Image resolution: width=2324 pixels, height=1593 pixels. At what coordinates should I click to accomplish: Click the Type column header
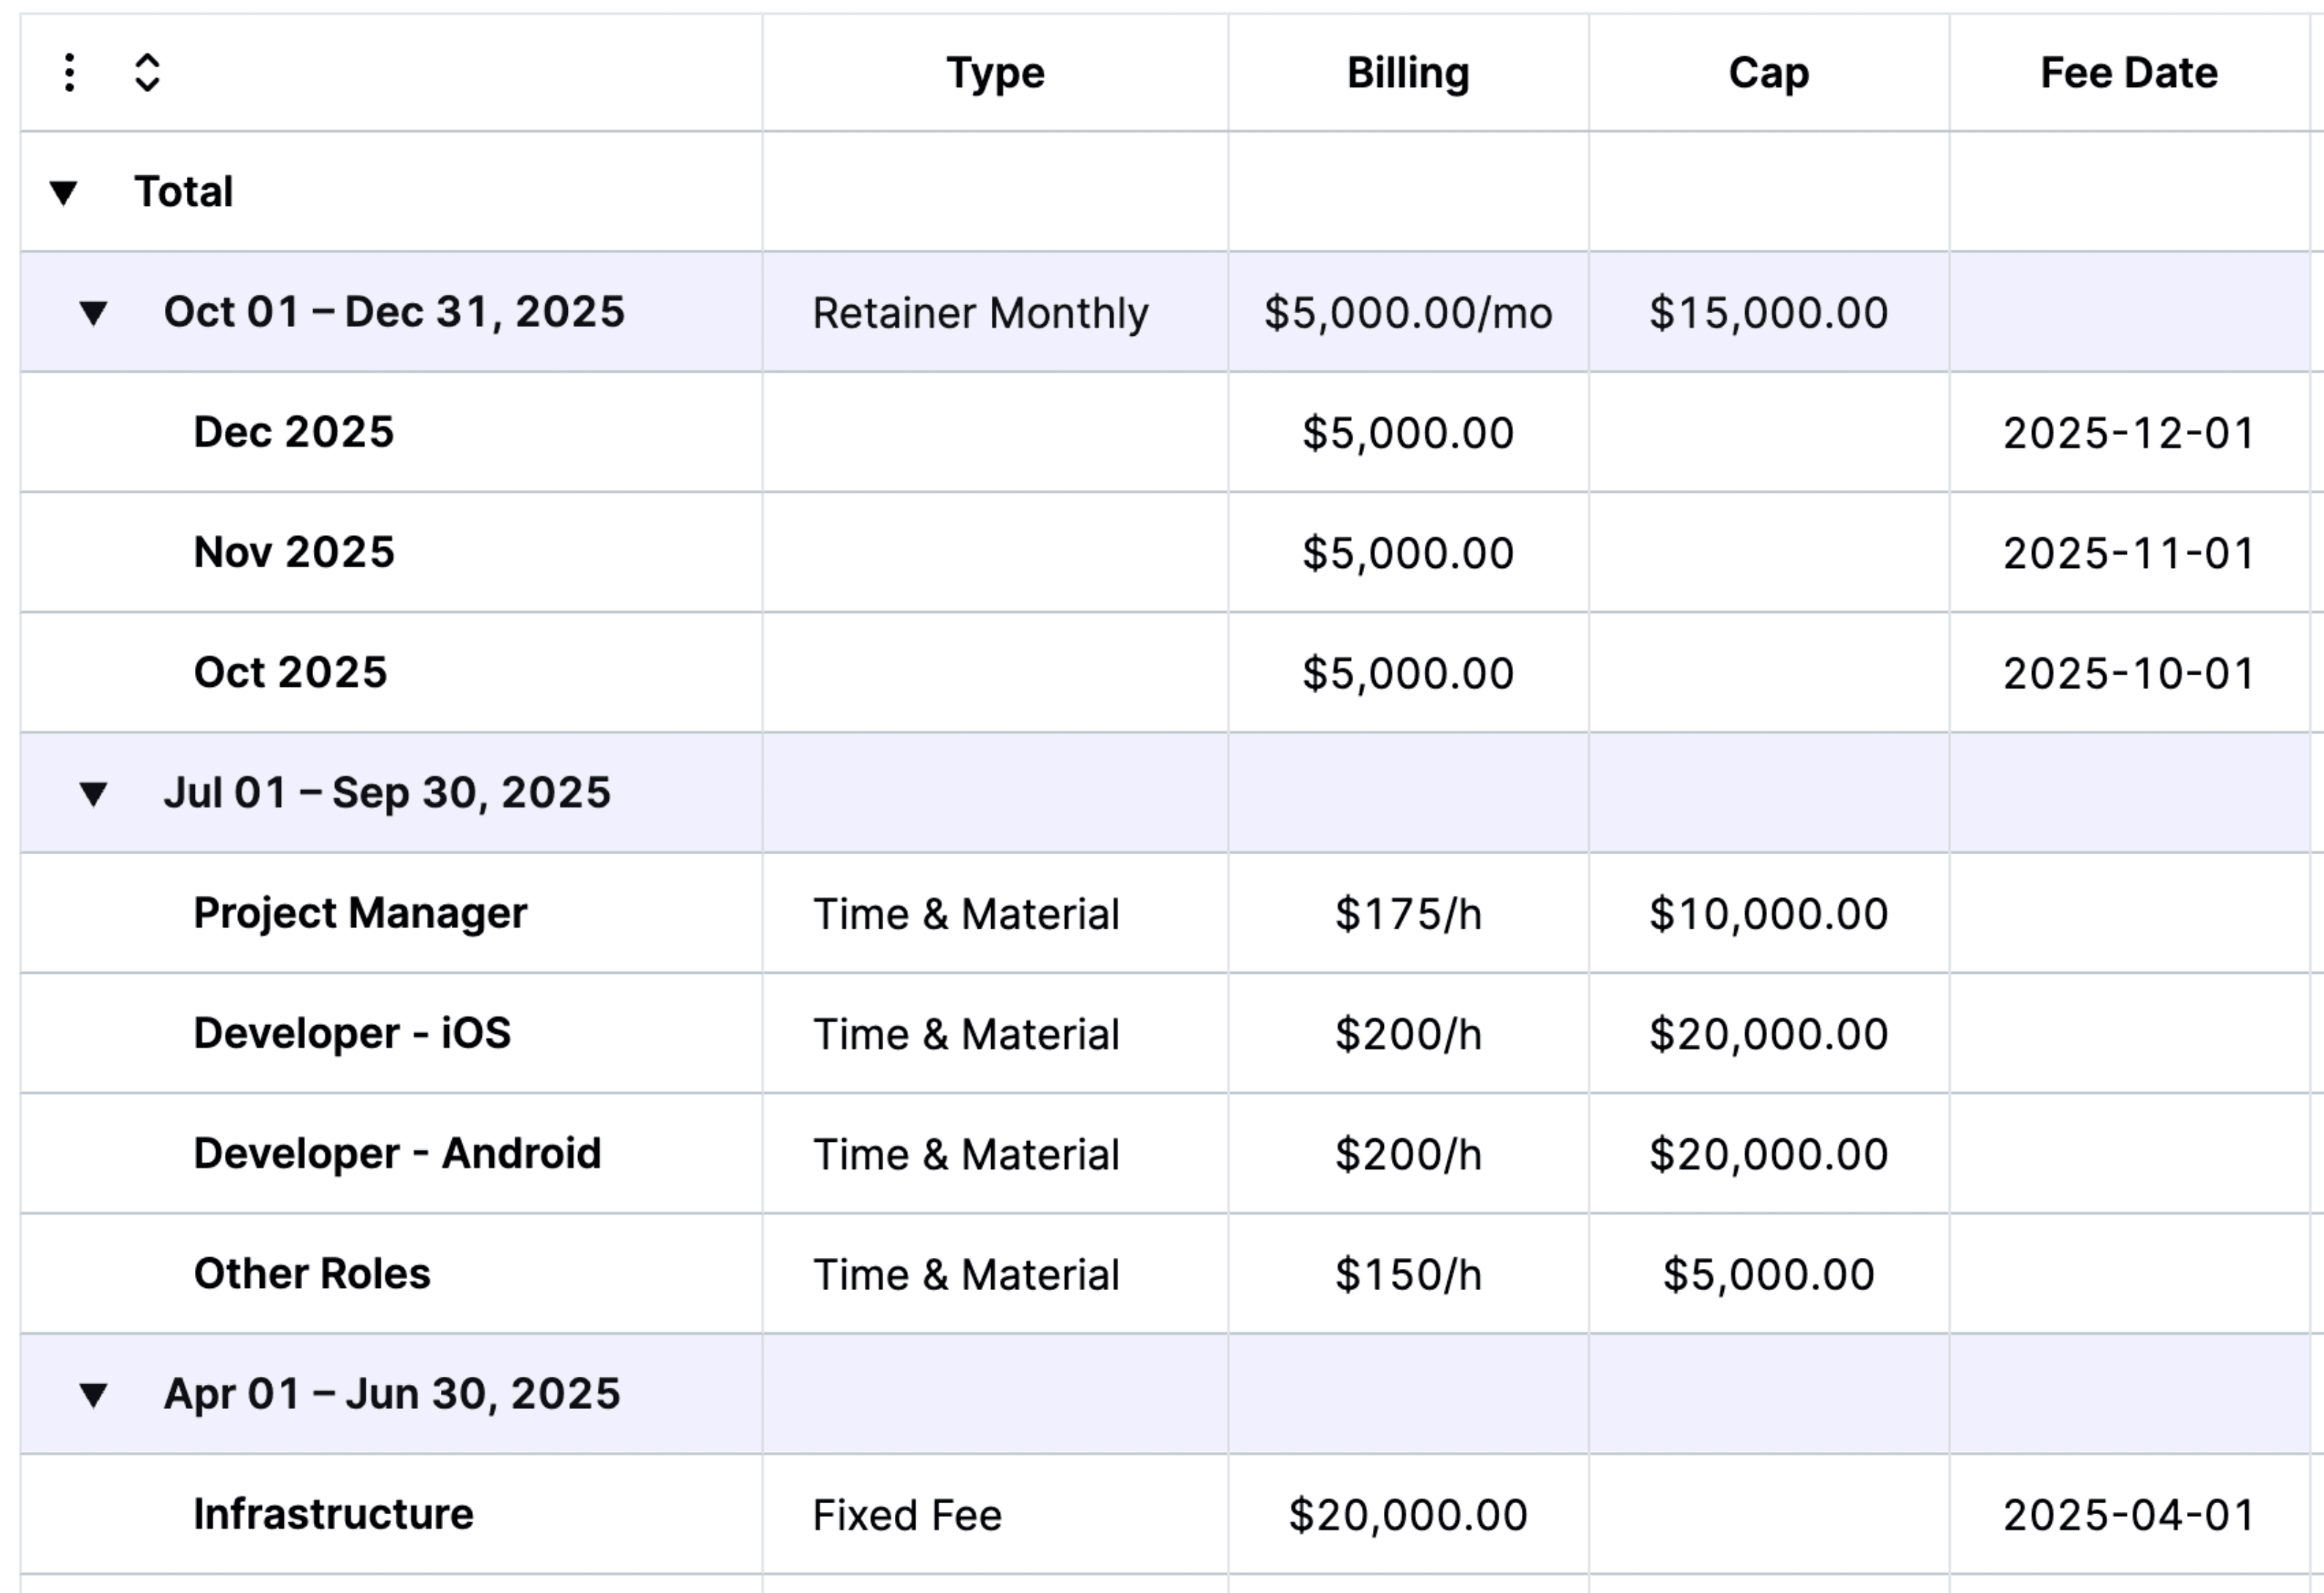pyautogui.click(x=995, y=71)
